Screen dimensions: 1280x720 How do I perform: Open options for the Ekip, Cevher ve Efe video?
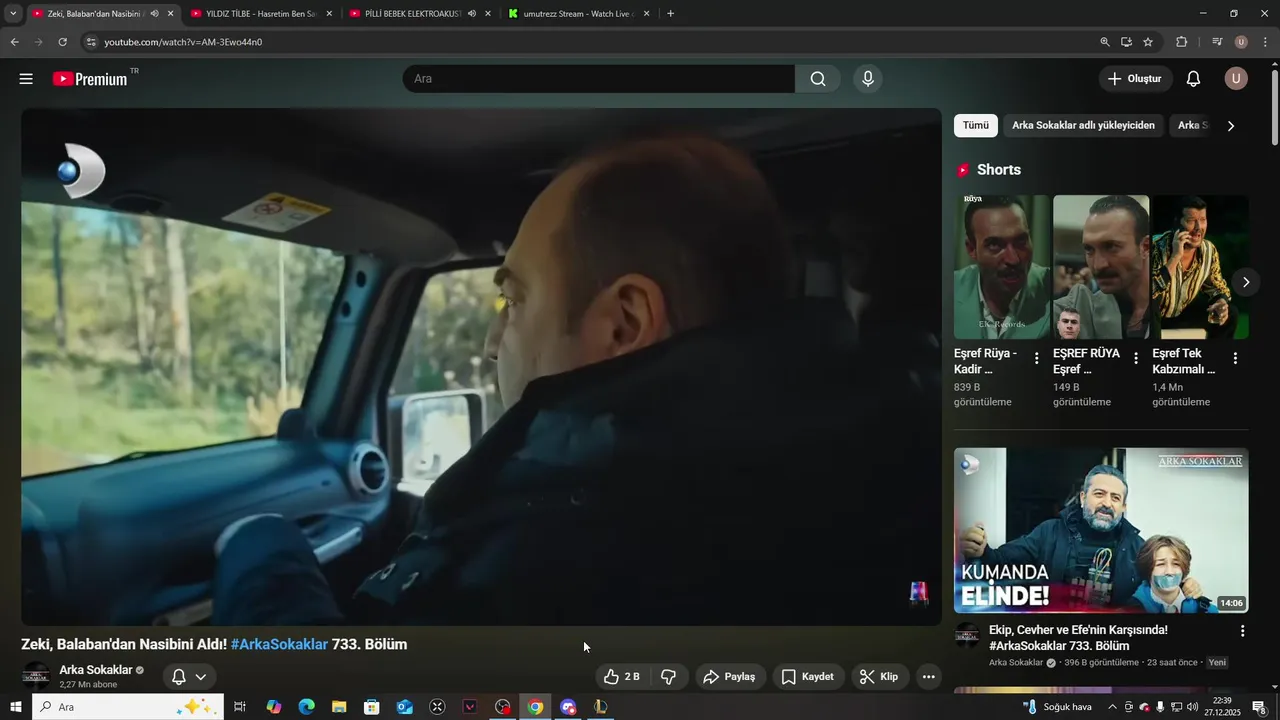pos(1242,632)
